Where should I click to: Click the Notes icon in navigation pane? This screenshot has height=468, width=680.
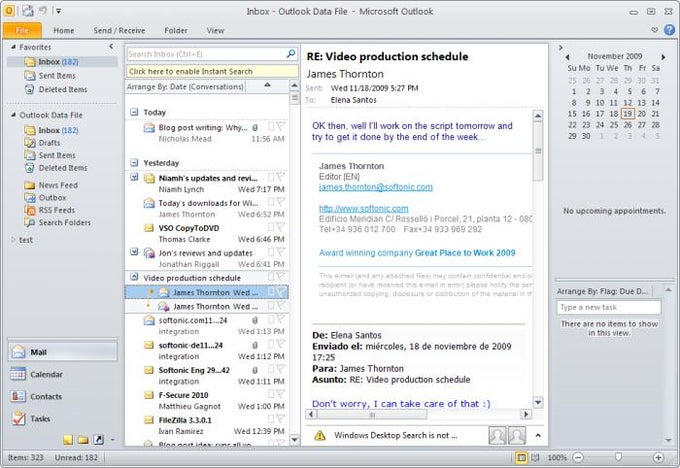[68, 440]
